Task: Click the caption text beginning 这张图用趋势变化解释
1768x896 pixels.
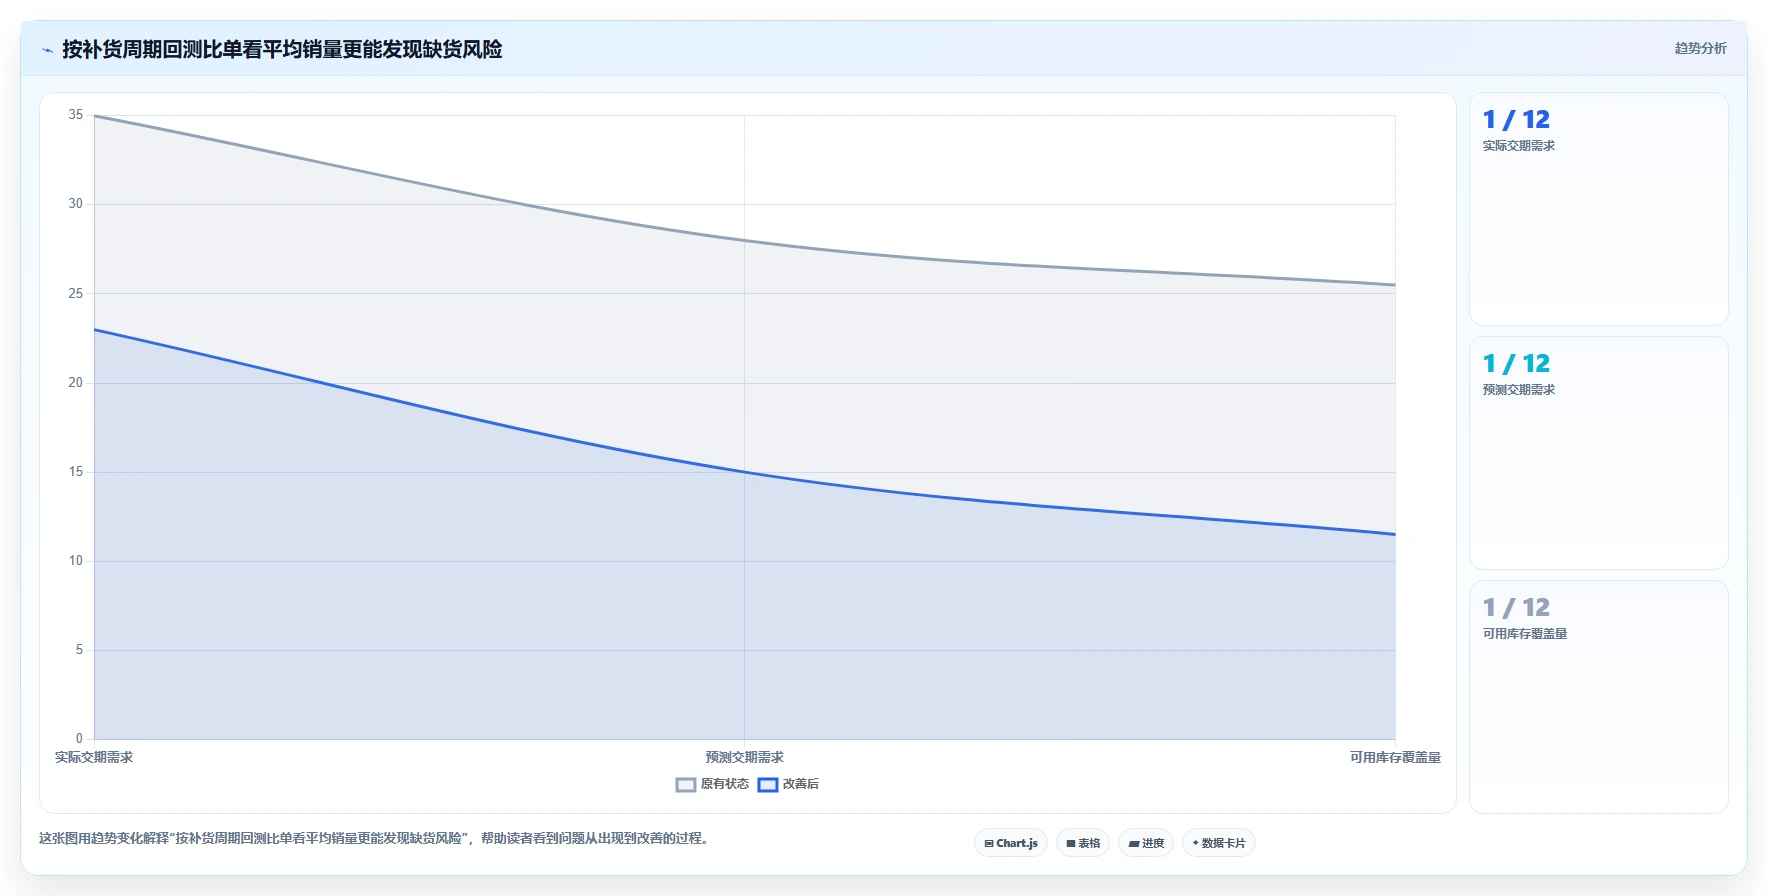Action: pos(375,839)
